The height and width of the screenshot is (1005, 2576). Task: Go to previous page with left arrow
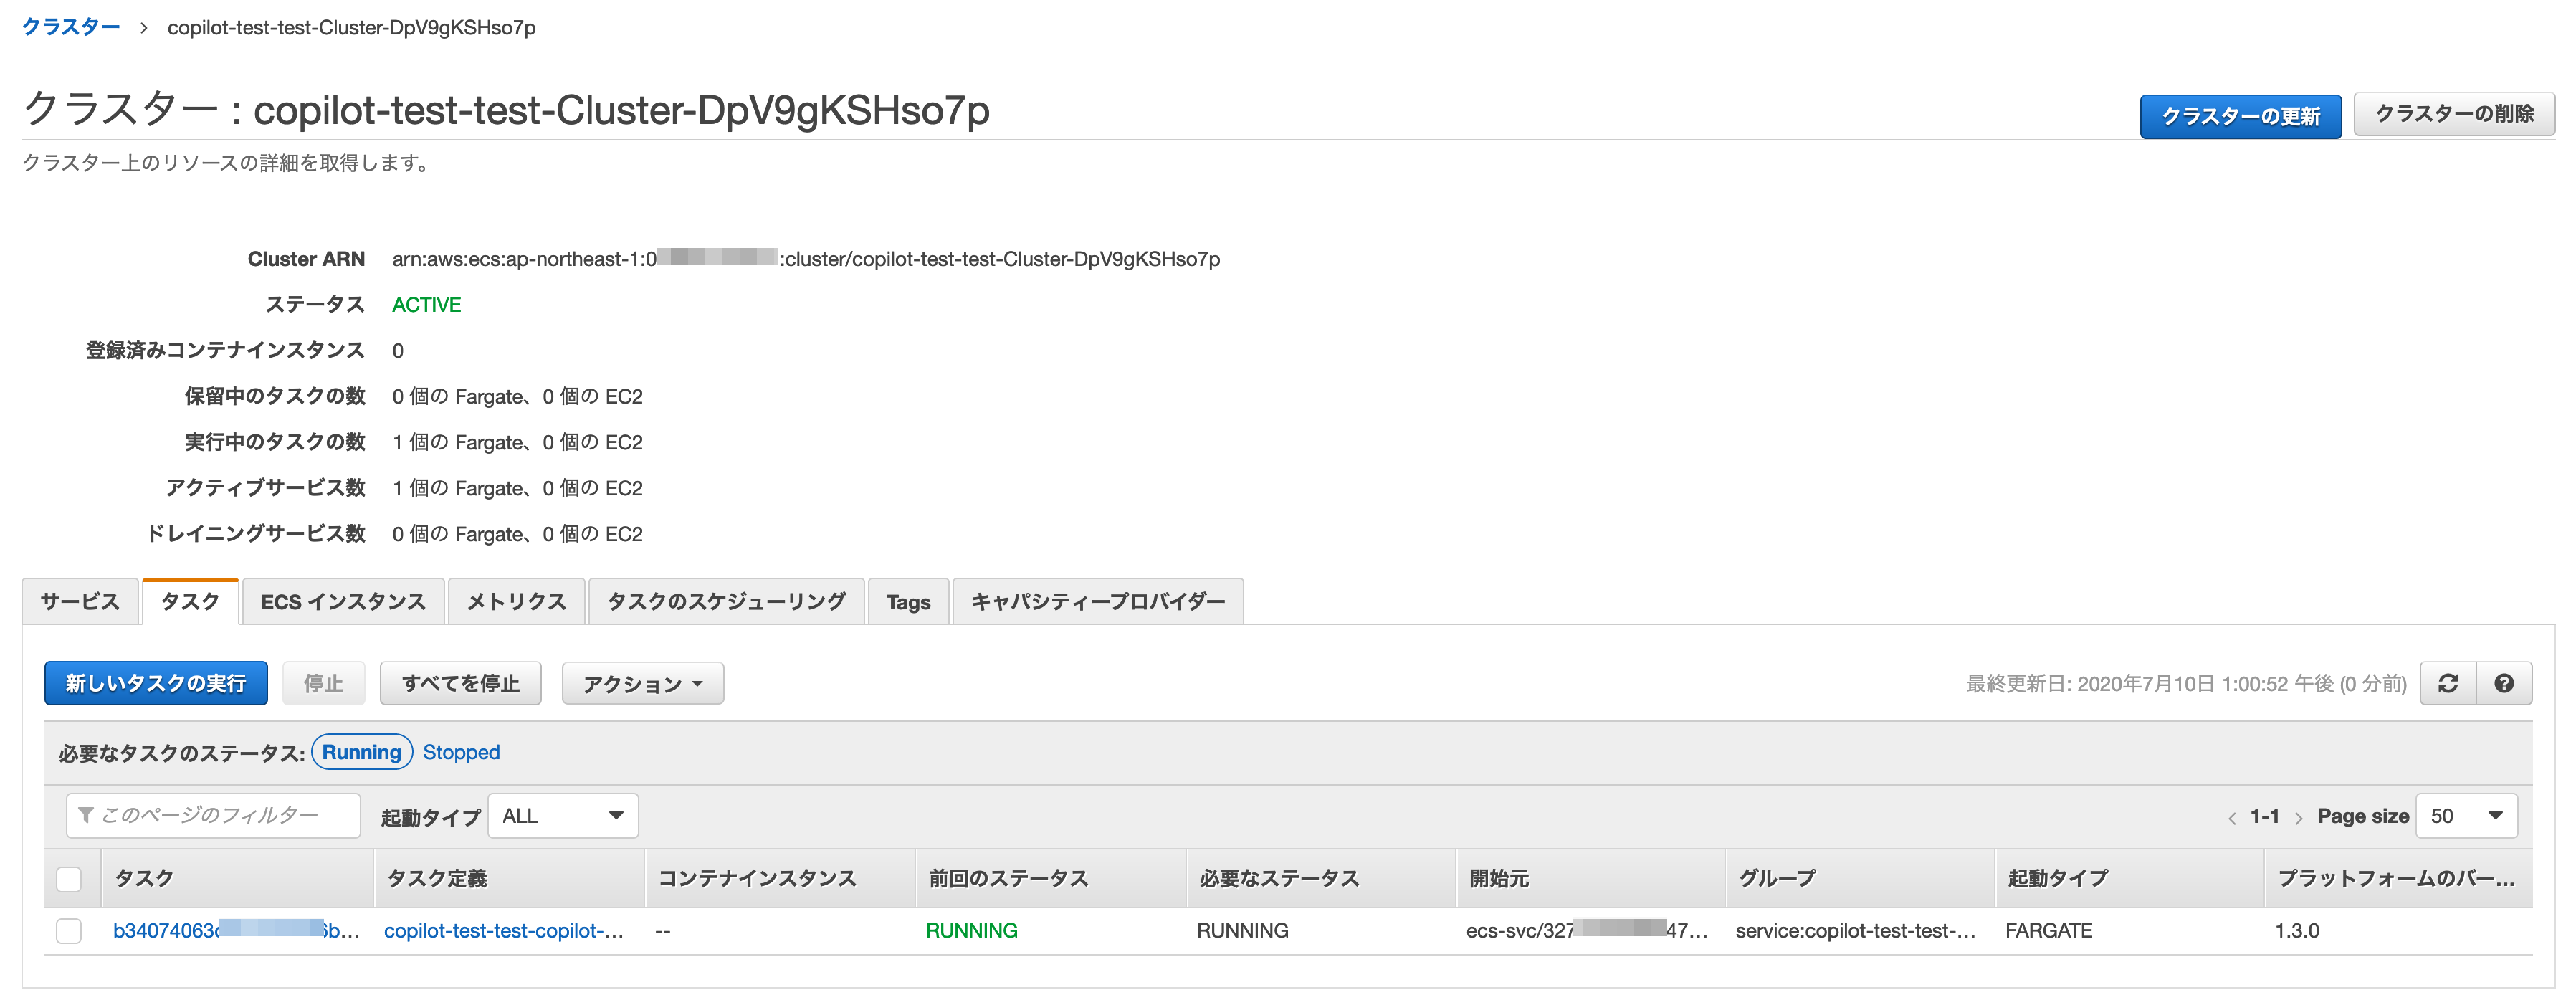pos(2232,816)
